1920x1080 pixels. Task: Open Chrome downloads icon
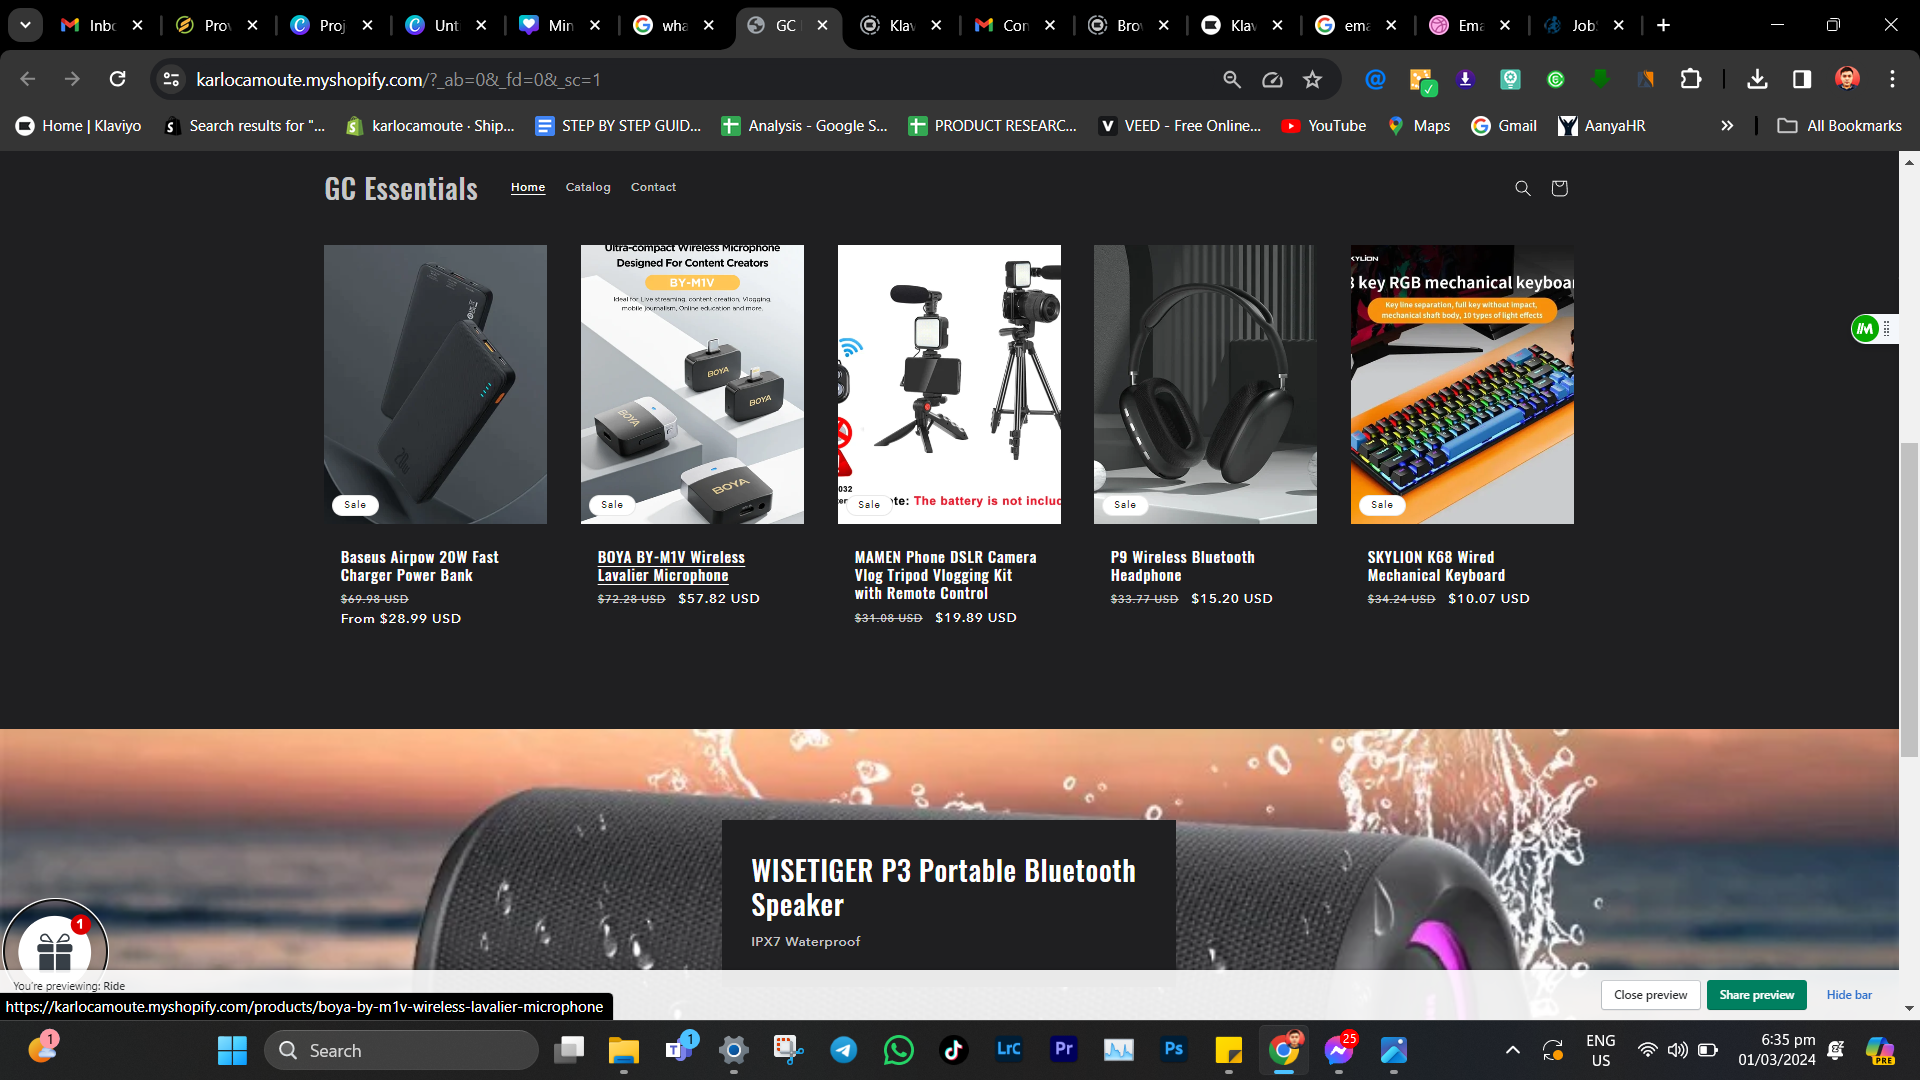(1757, 79)
